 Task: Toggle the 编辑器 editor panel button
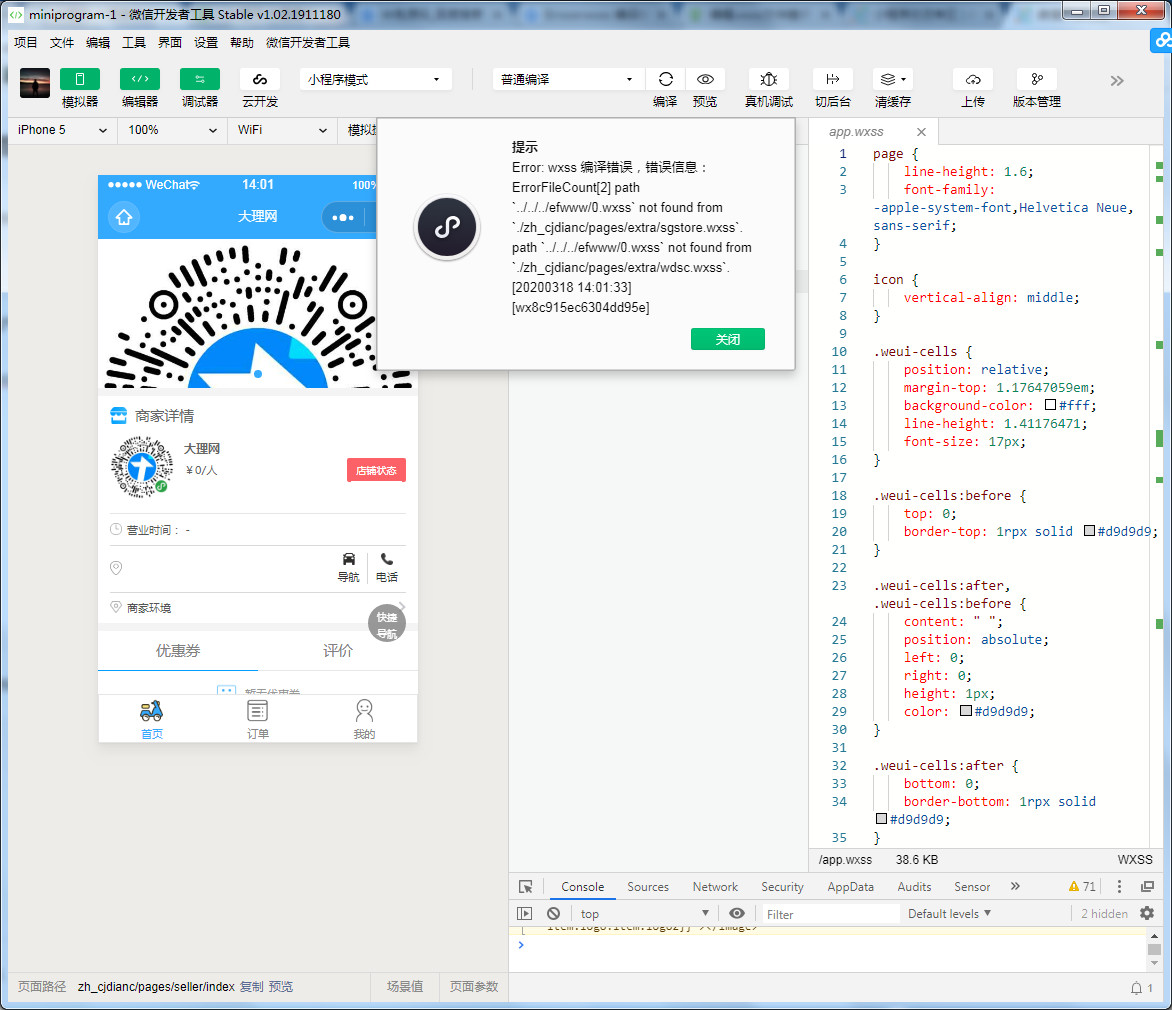(140, 79)
